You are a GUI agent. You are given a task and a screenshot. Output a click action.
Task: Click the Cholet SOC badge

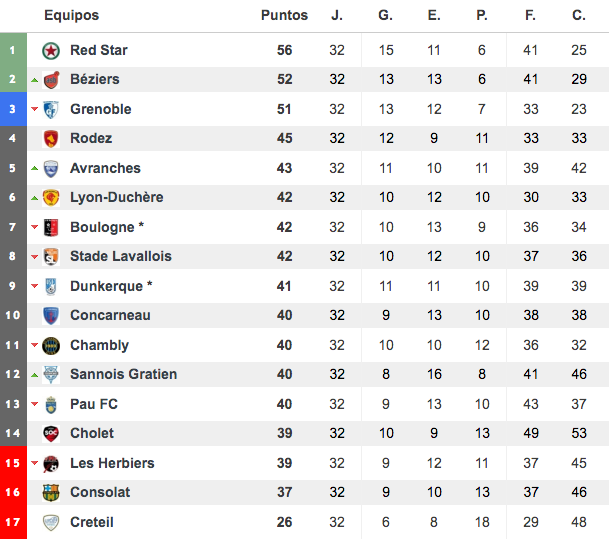pyautogui.click(x=51, y=434)
